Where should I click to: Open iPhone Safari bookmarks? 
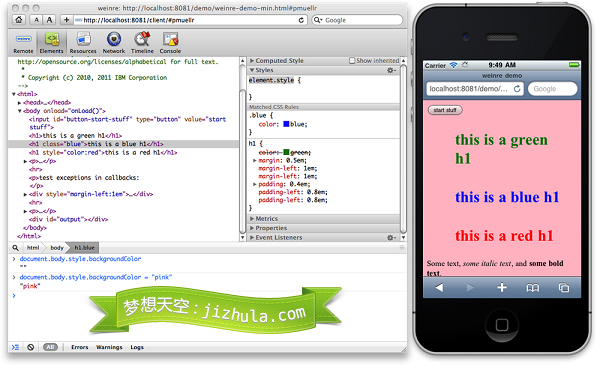[x=533, y=288]
